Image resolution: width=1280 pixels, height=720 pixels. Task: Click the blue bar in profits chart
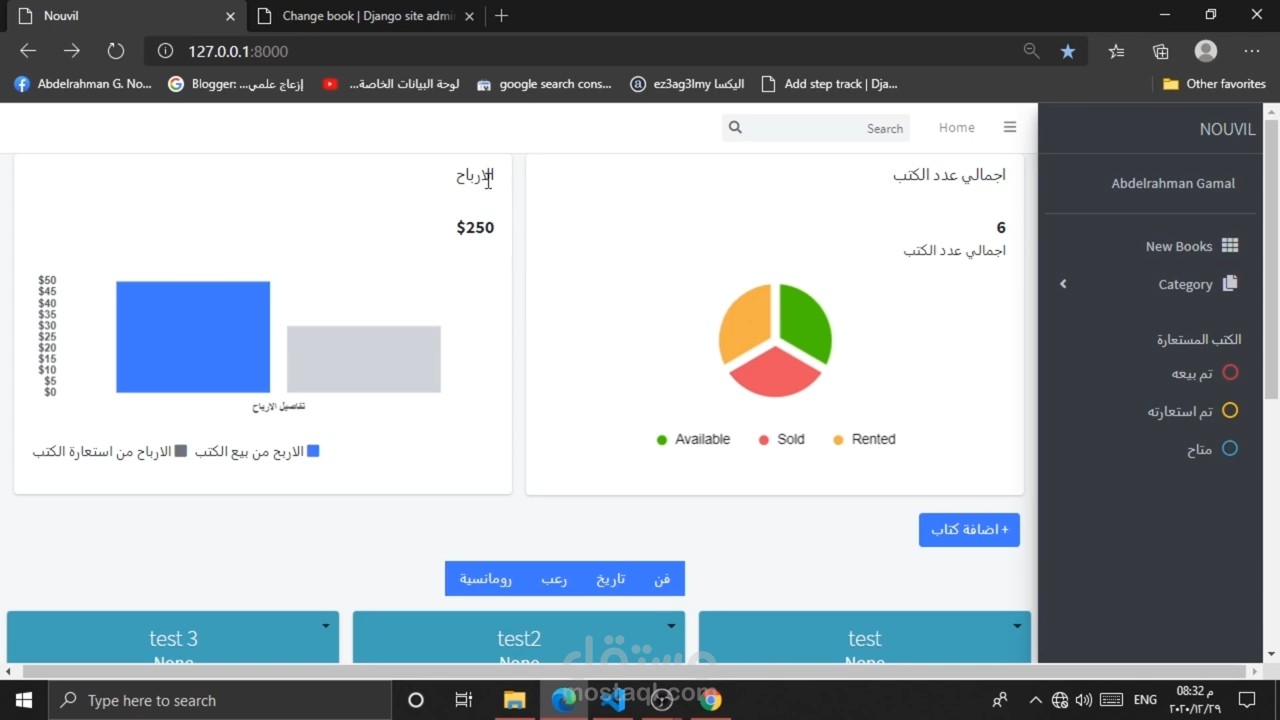pyautogui.click(x=193, y=337)
